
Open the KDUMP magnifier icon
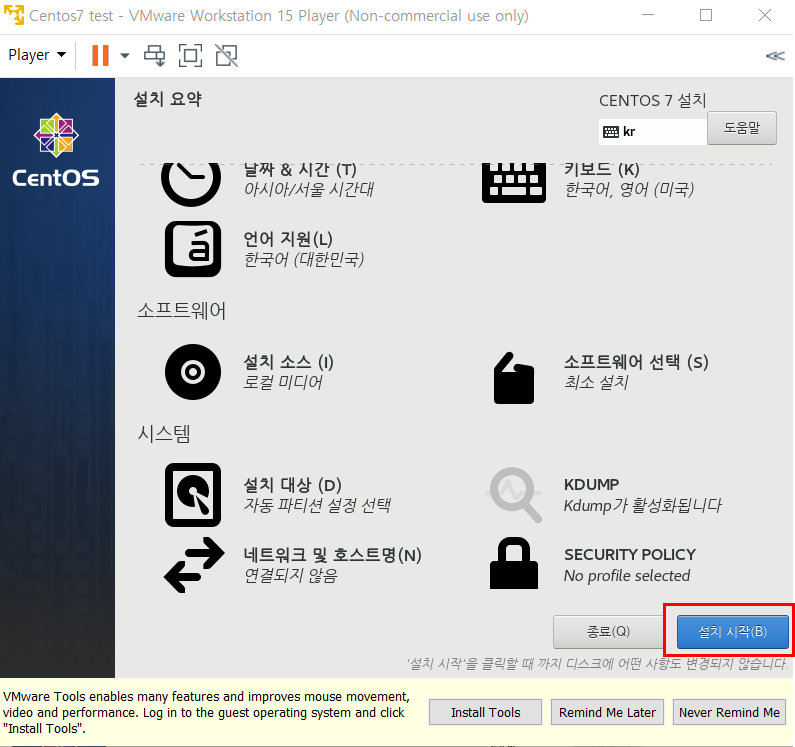(514, 494)
